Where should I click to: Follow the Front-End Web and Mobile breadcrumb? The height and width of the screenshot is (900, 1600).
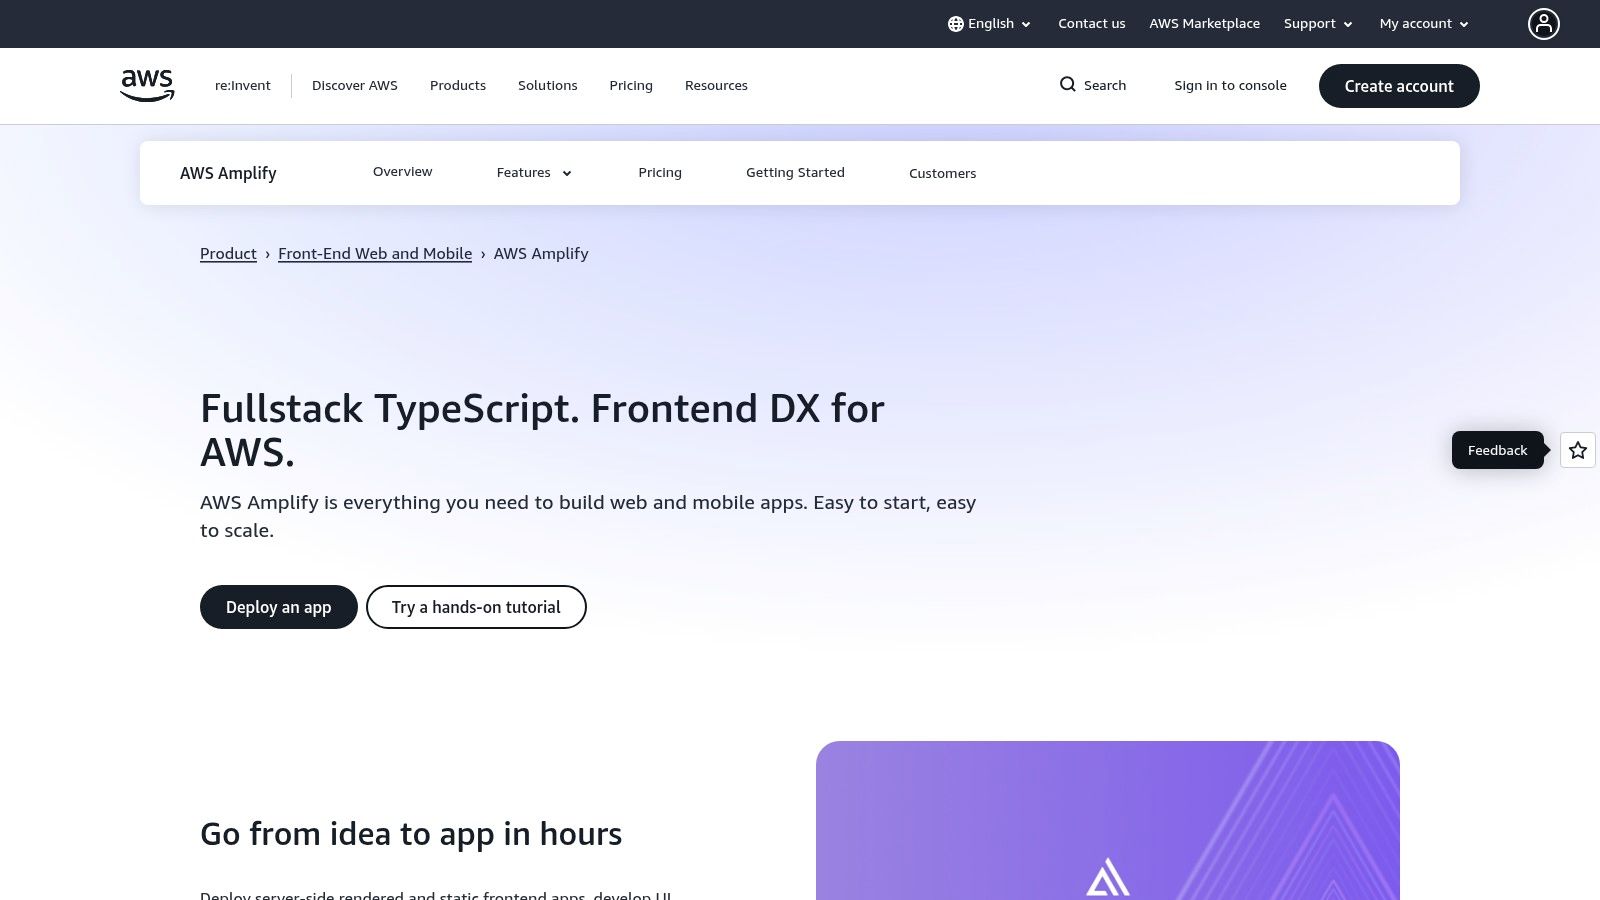[375, 254]
